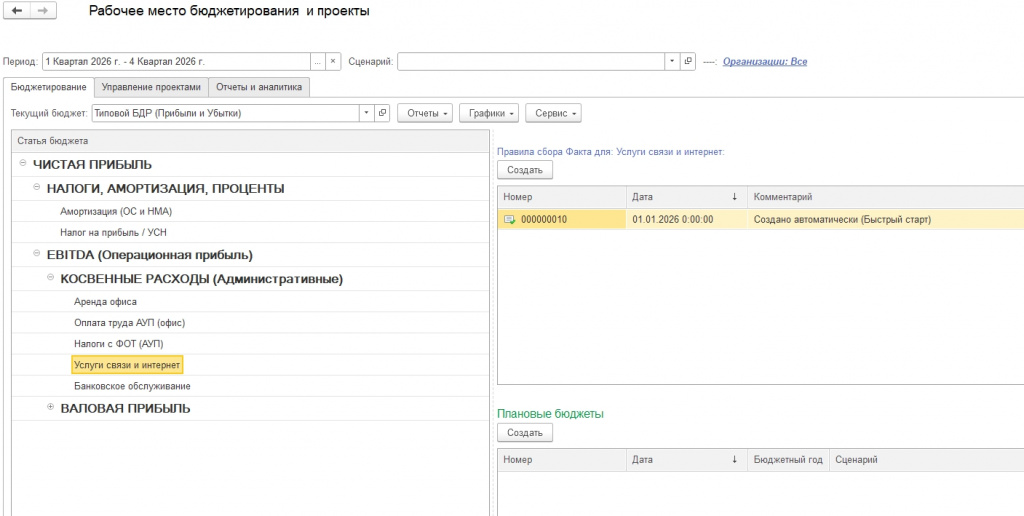This screenshot has height=516, width=1024.
Task: Clear the period field with X
Action: [x=332, y=61]
